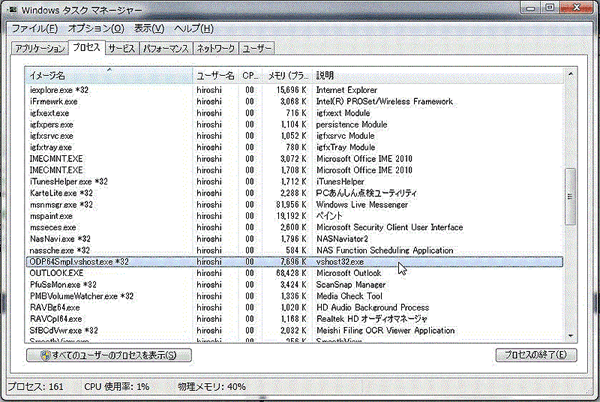Select the KarteLite.exe *32 process
The image size is (600, 402).
(294, 193)
